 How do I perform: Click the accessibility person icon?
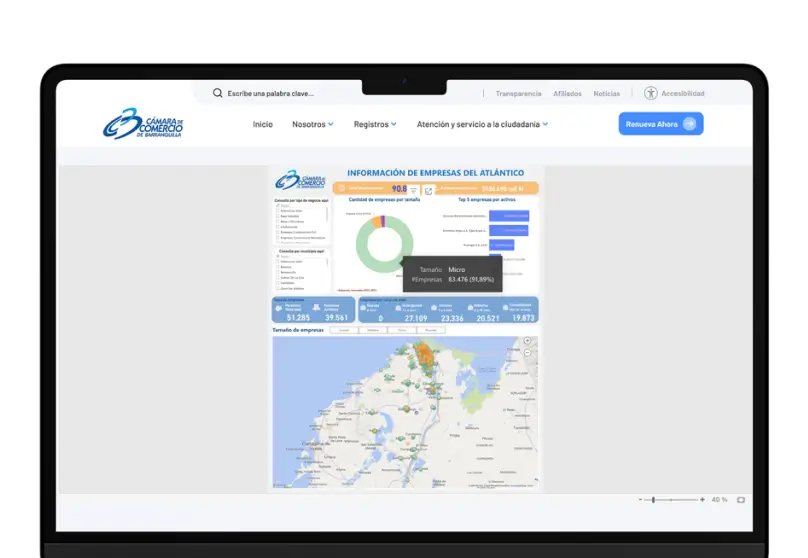651,93
